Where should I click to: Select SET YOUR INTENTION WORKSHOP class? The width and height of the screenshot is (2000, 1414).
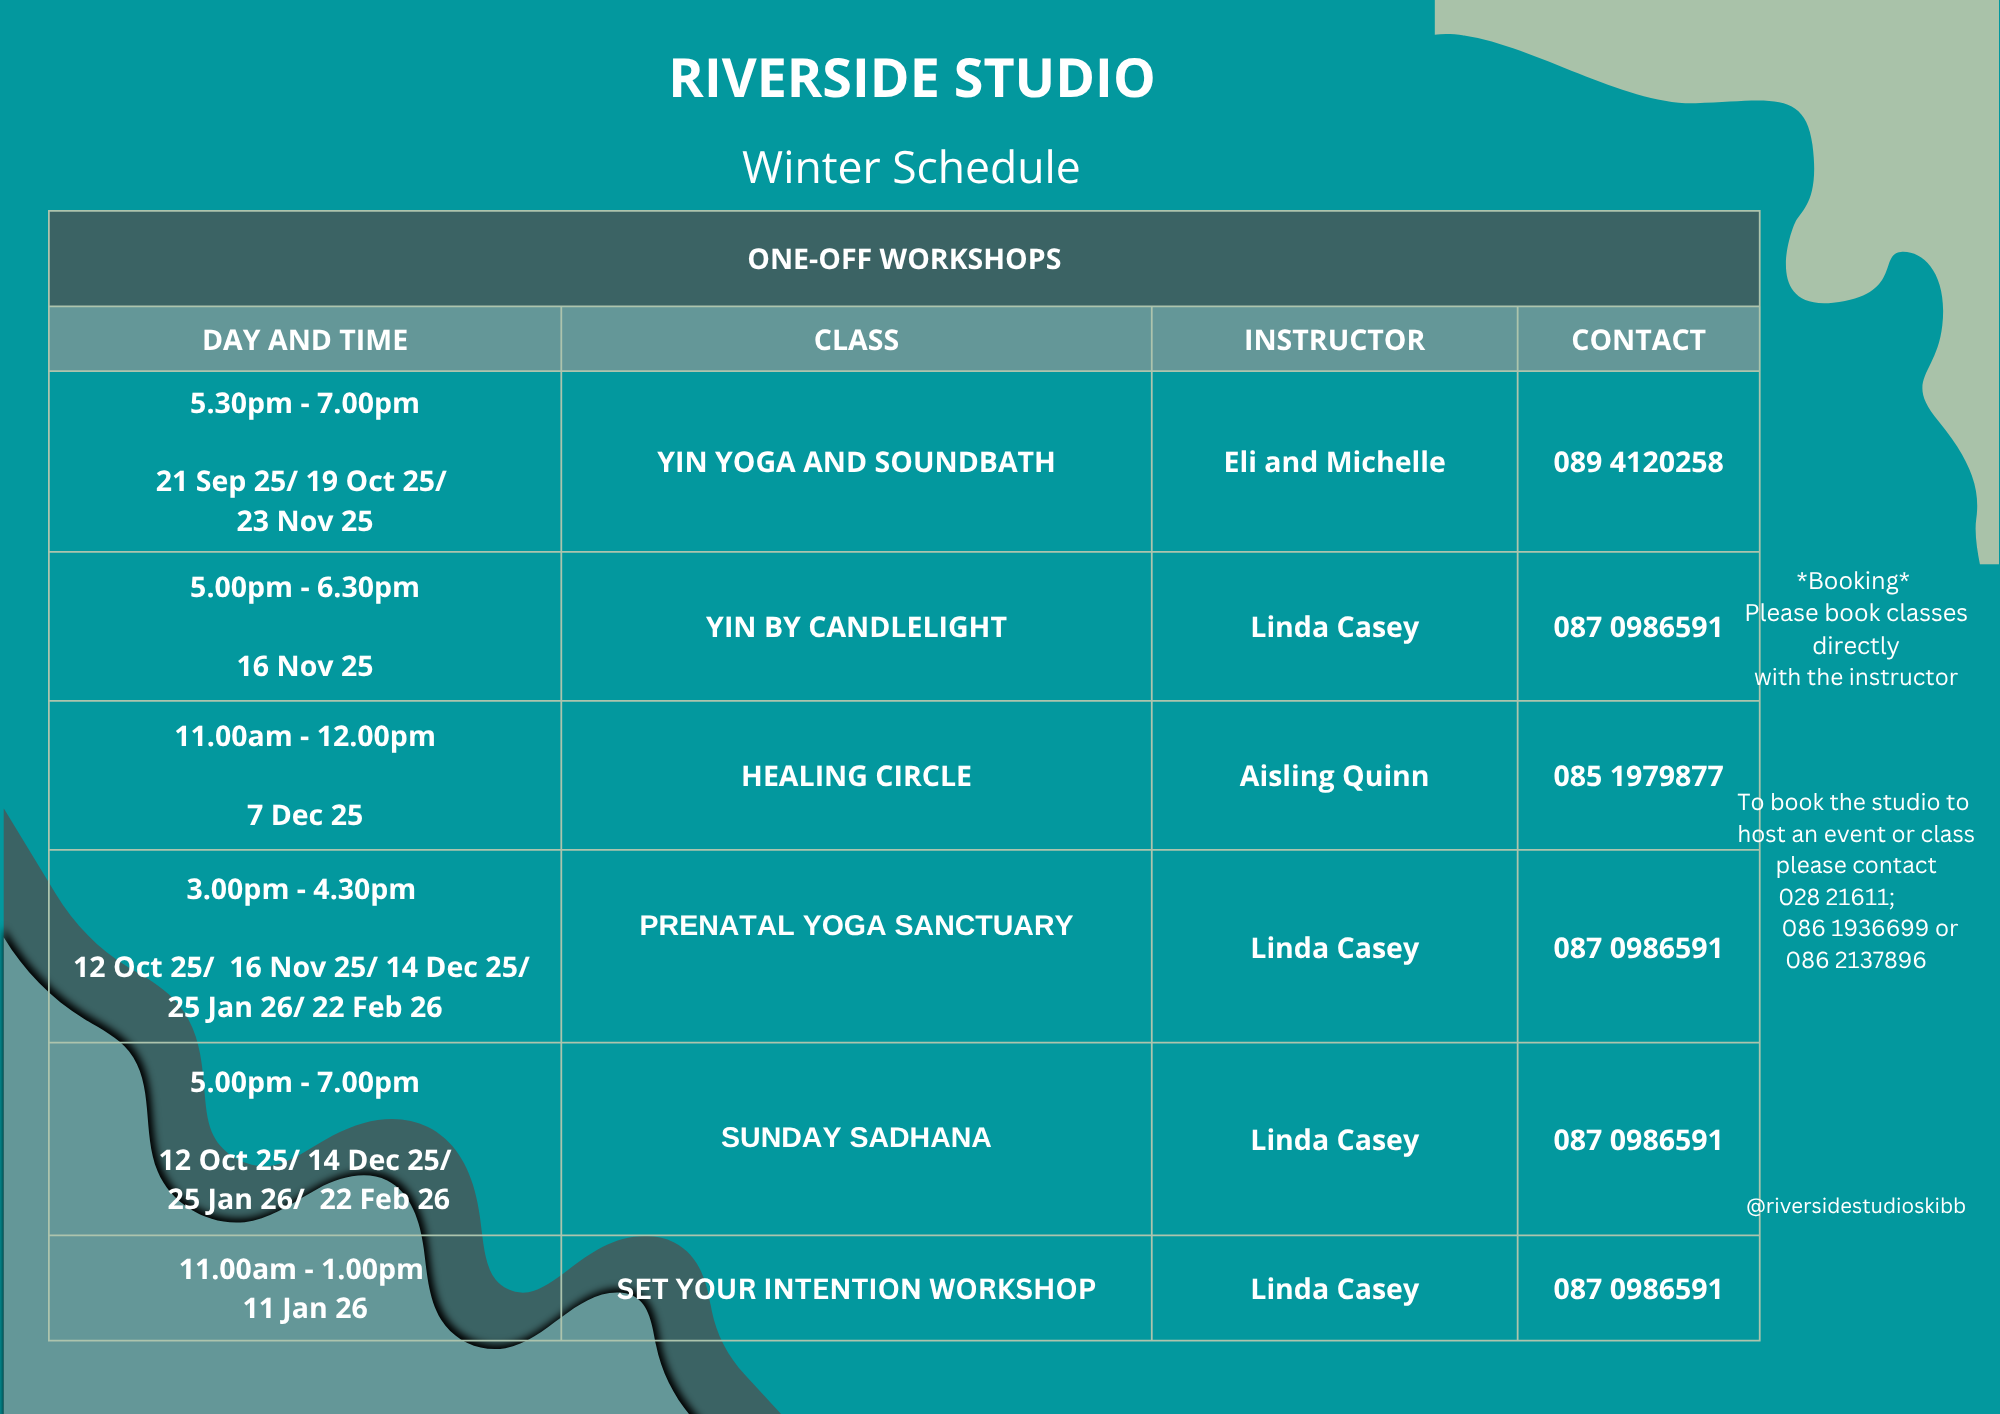coord(856,1289)
